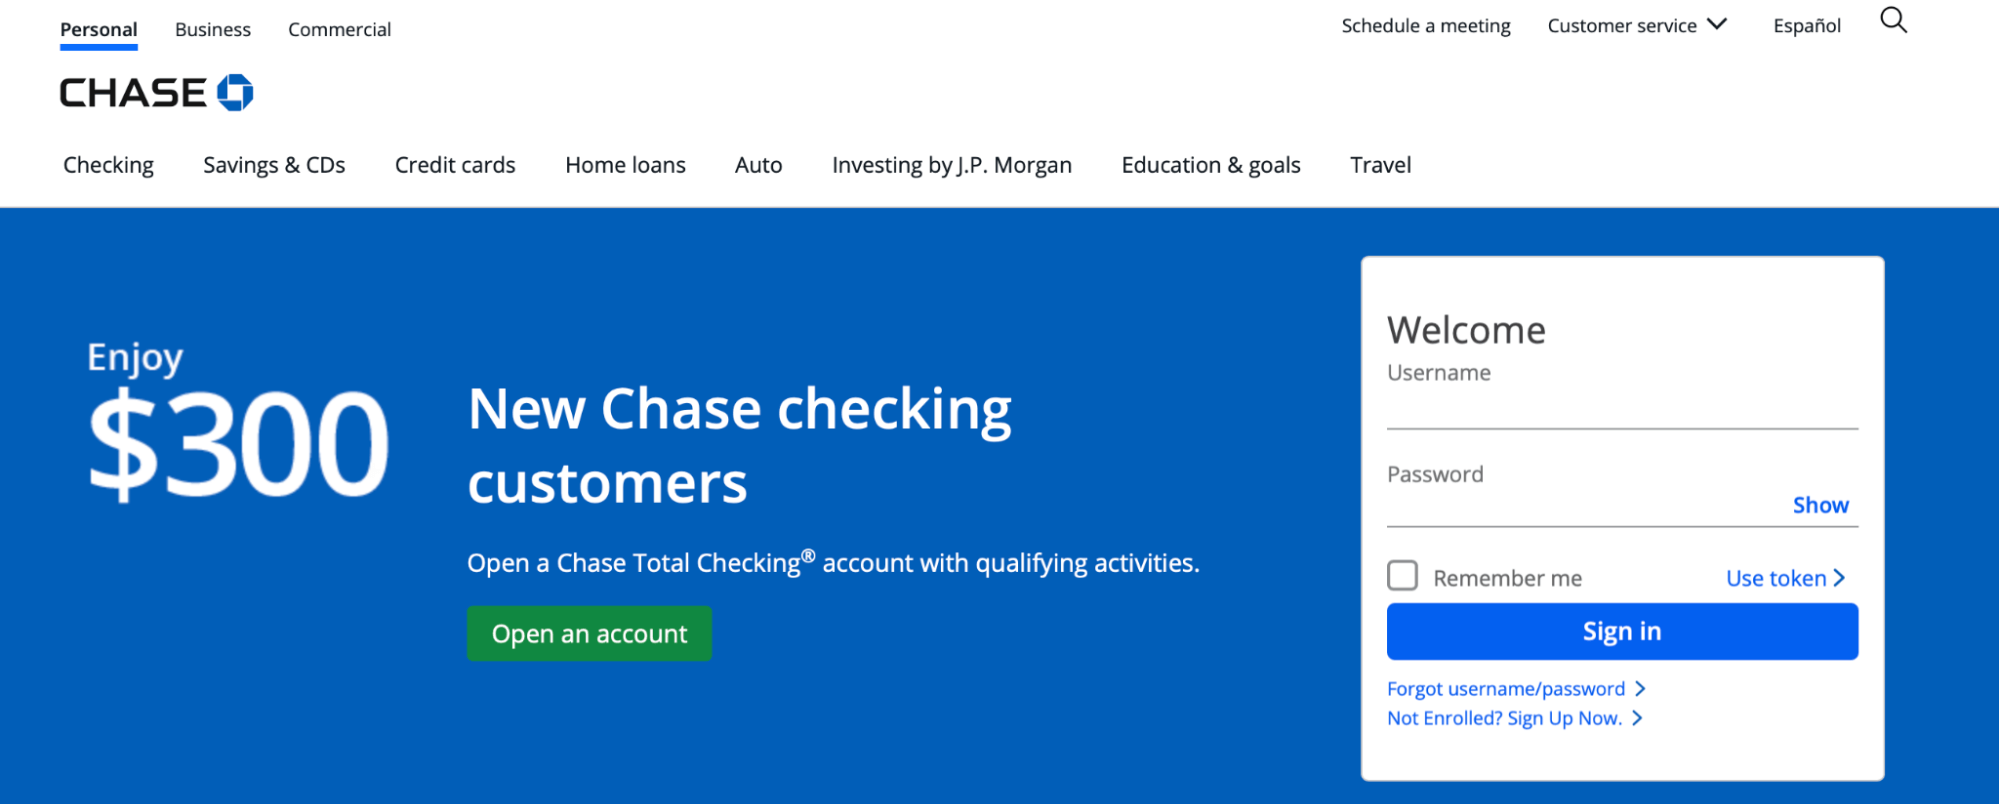
Task: Click Open an account
Action: 589,633
